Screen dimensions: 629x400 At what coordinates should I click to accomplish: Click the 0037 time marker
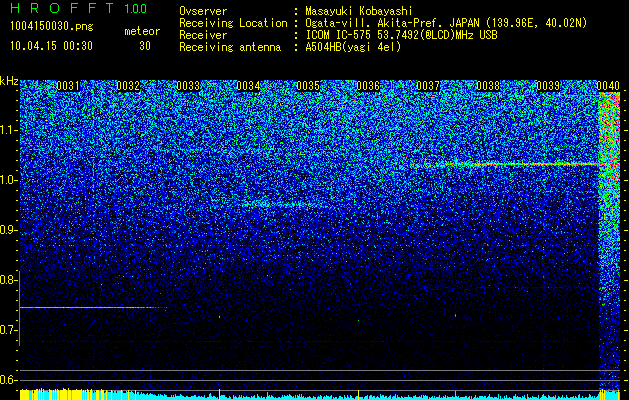[428, 86]
